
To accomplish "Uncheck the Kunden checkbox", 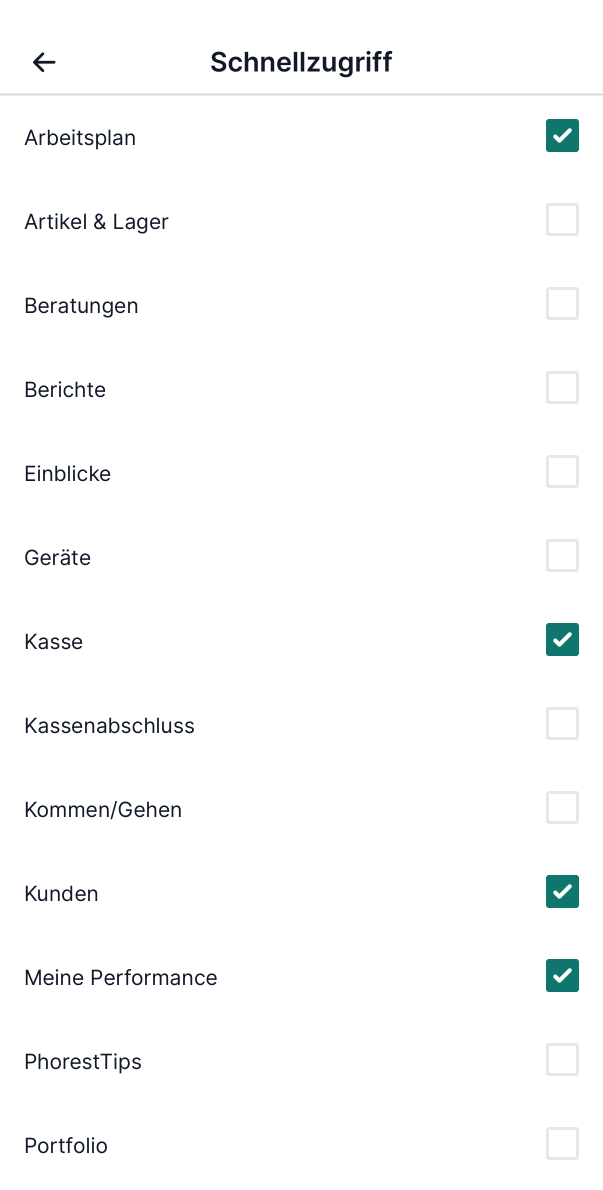I will point(562,892).
